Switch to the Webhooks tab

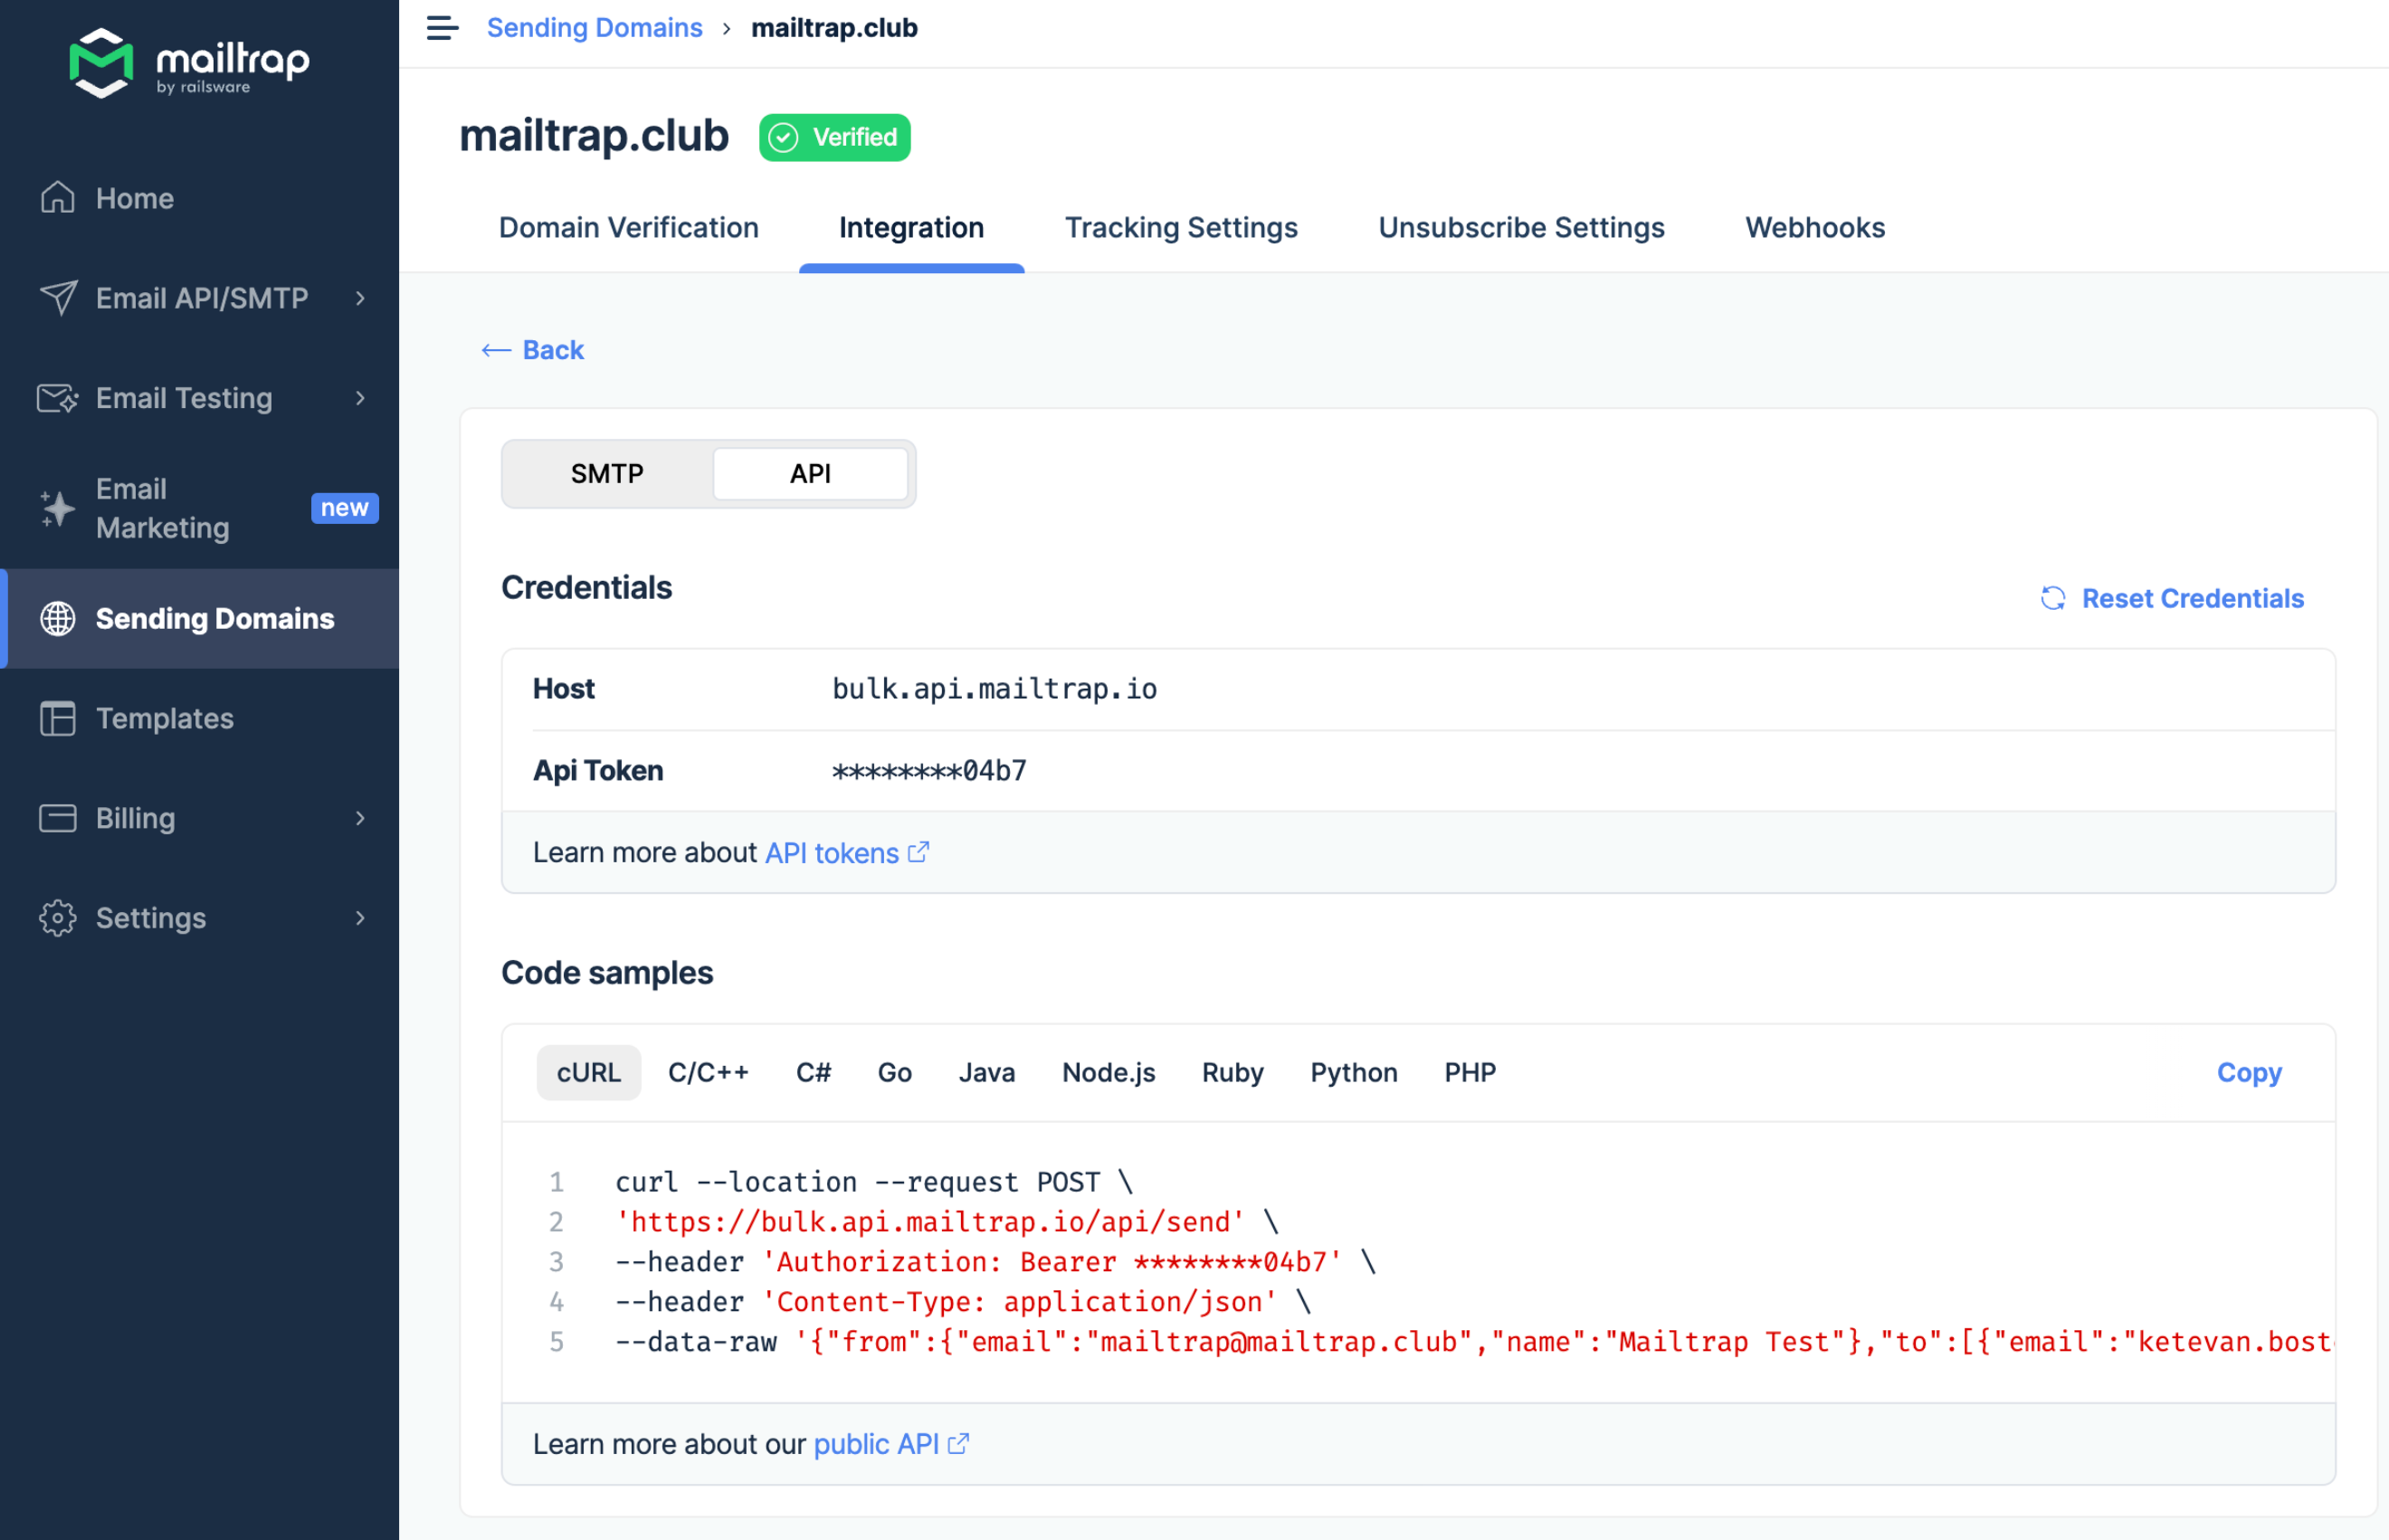point(1814,228)
